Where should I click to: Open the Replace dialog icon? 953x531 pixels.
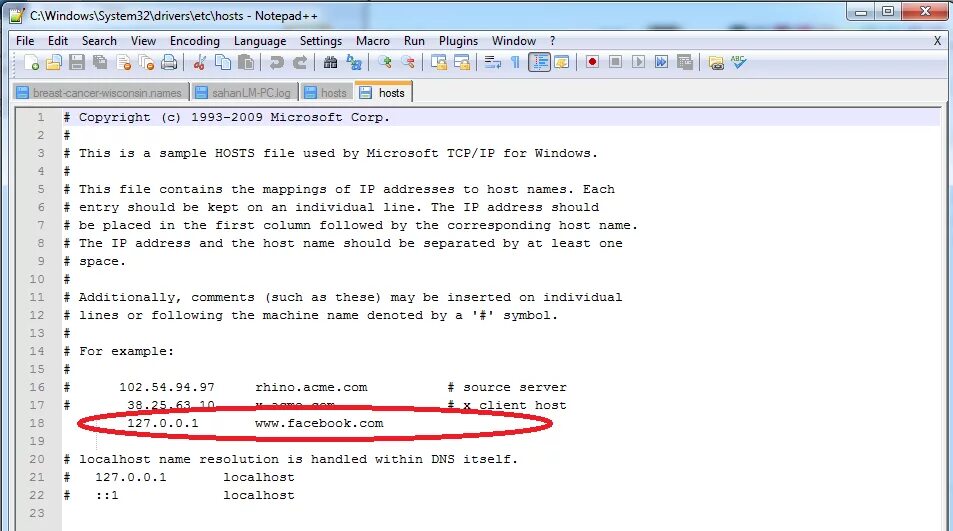(354, 62)
